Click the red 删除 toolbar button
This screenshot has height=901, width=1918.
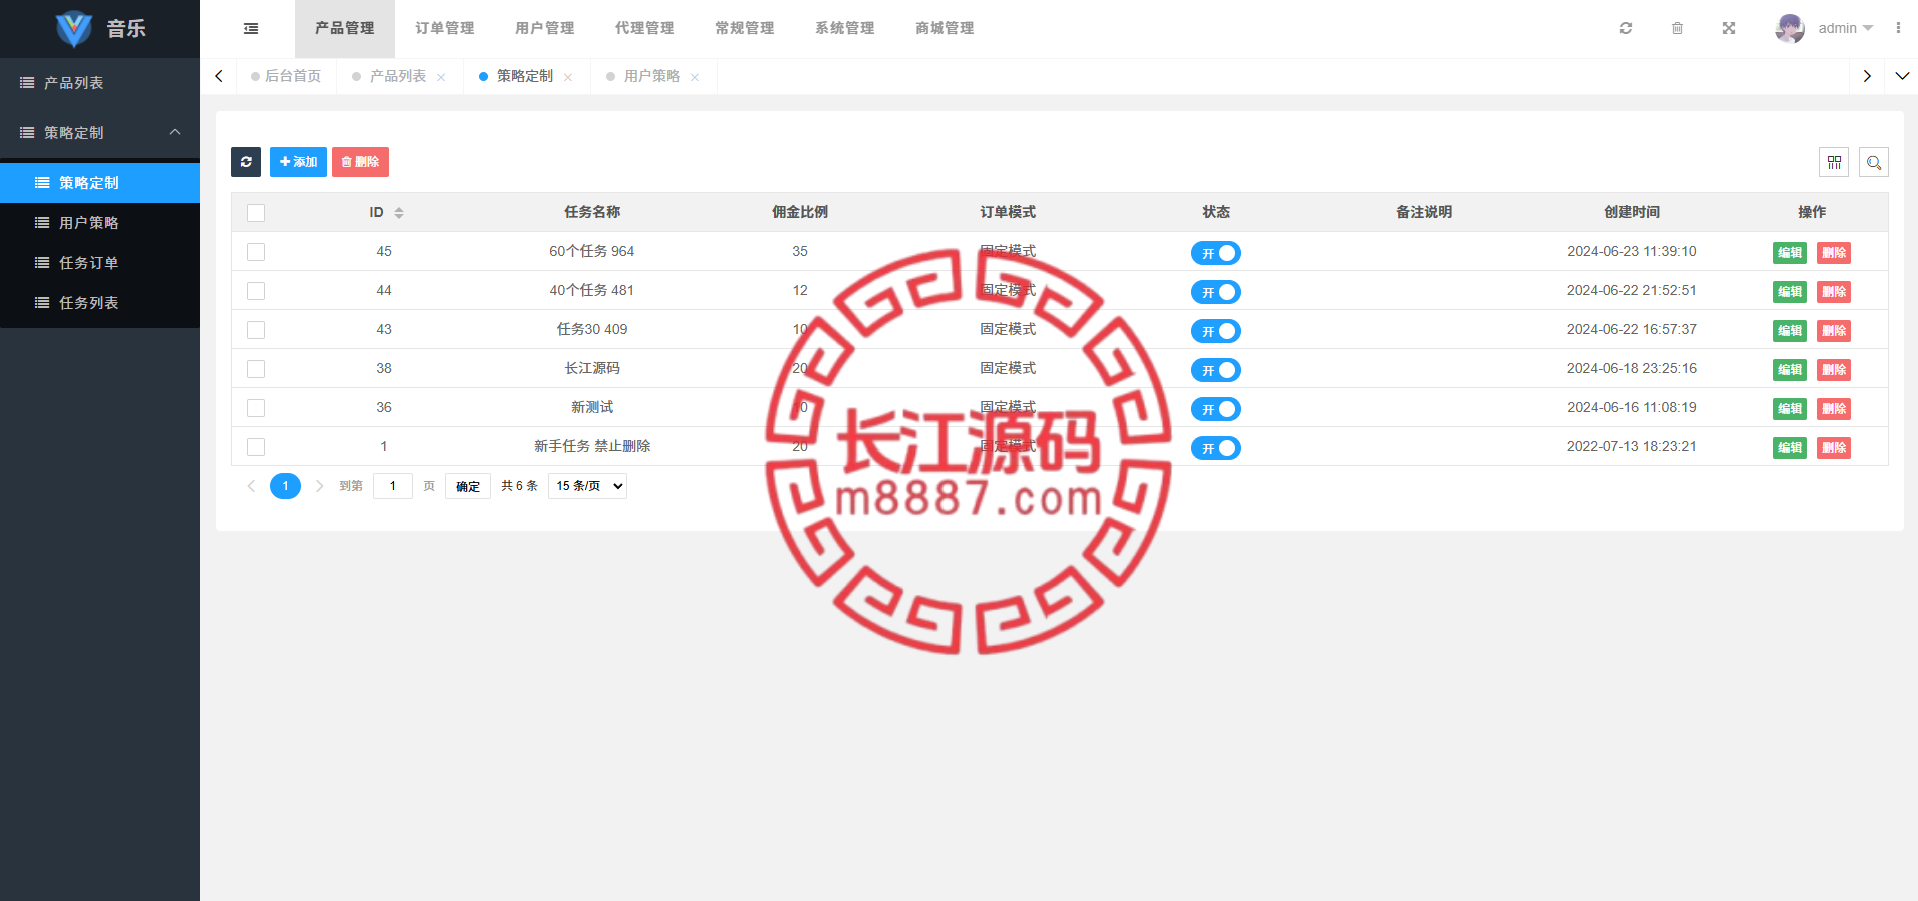360,162
